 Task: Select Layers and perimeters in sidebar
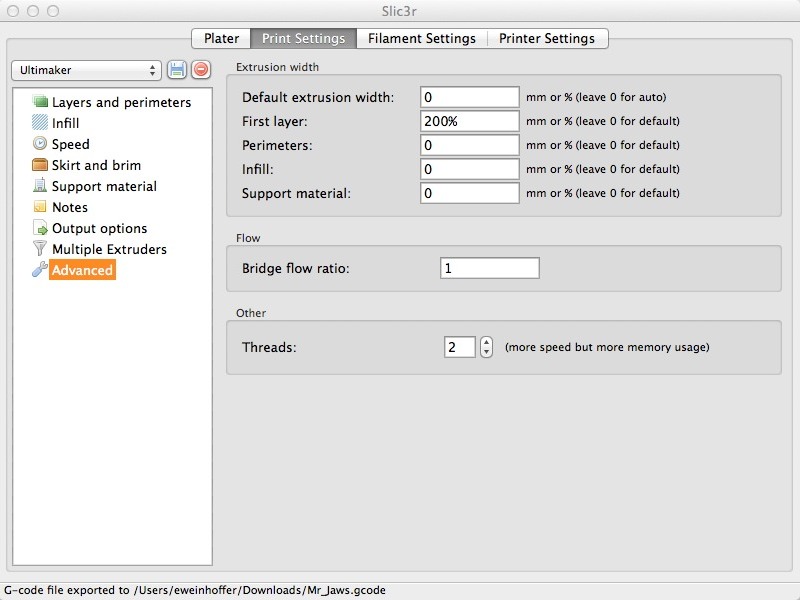[x=121, y=102]
